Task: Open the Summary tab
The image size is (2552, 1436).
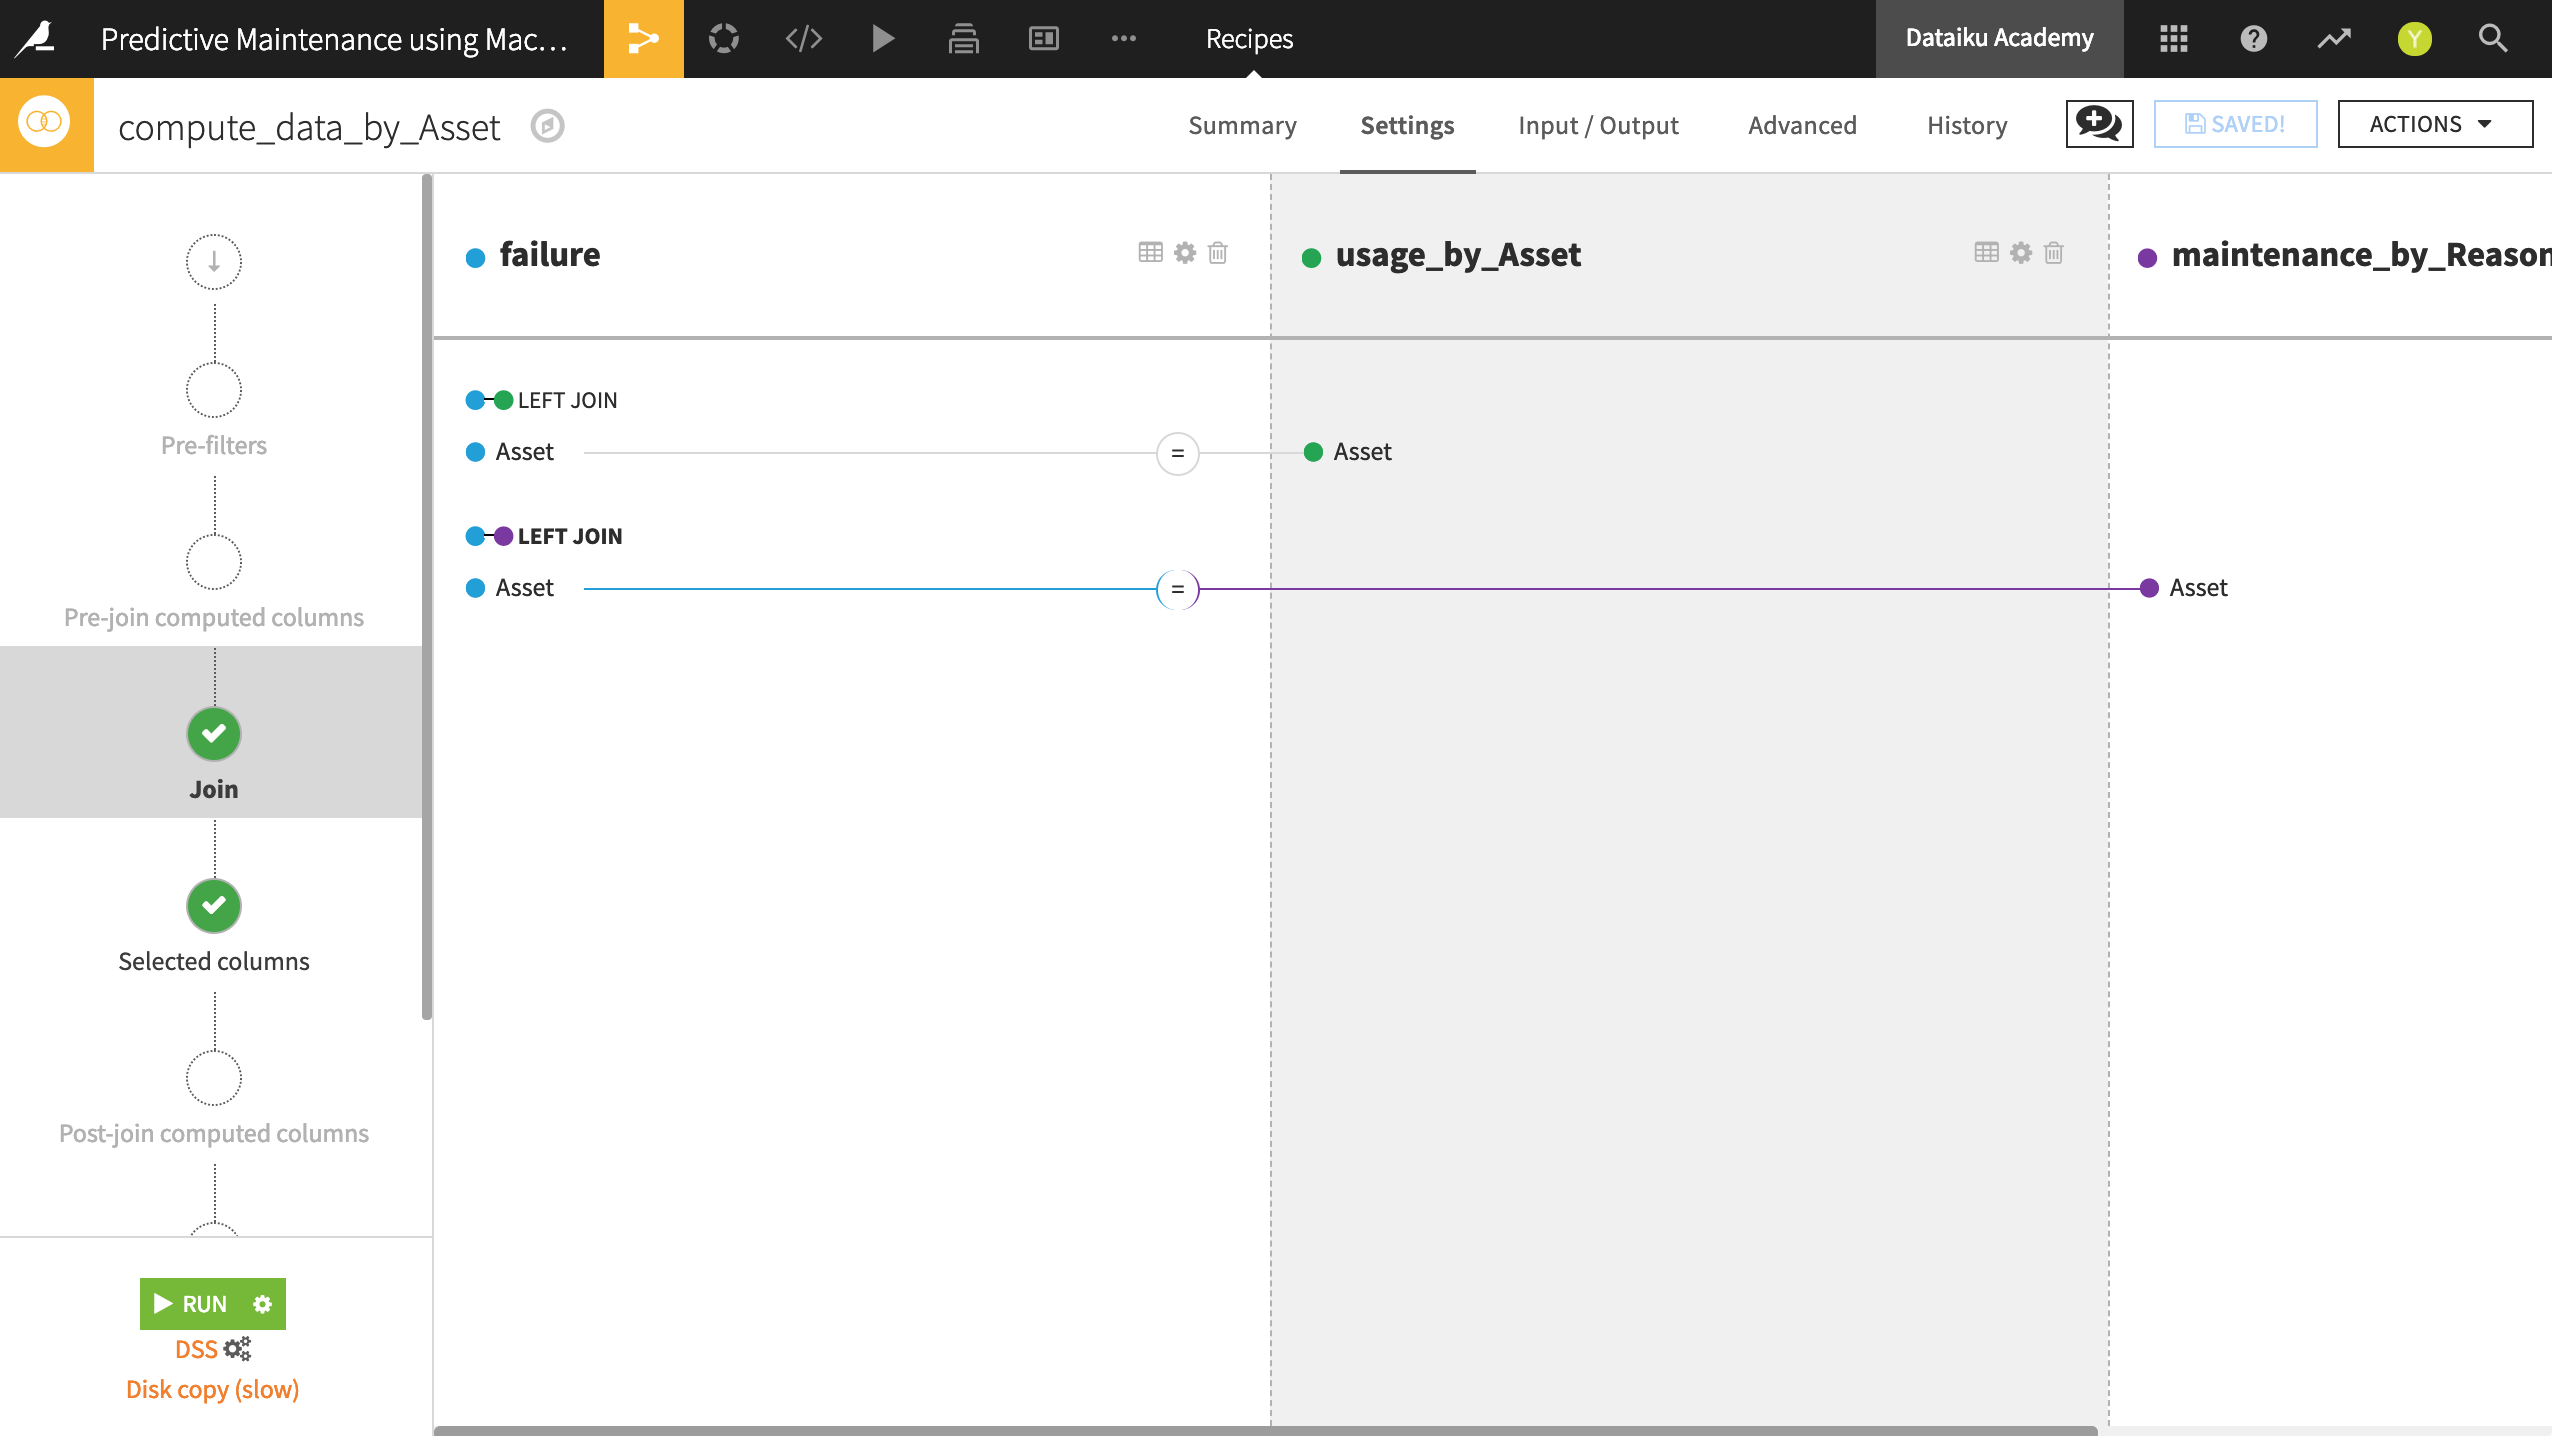Action: pyautogui.click(x=1242, y=125)
